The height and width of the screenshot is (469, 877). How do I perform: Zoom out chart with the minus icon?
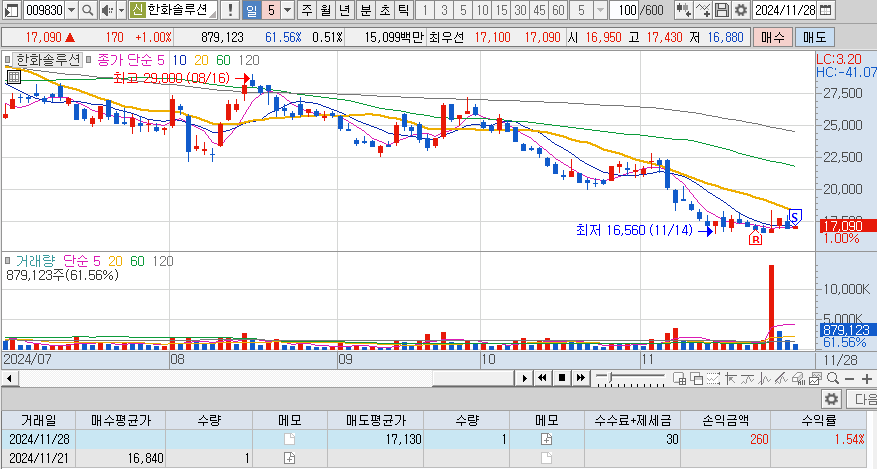(x=850, y=378)
